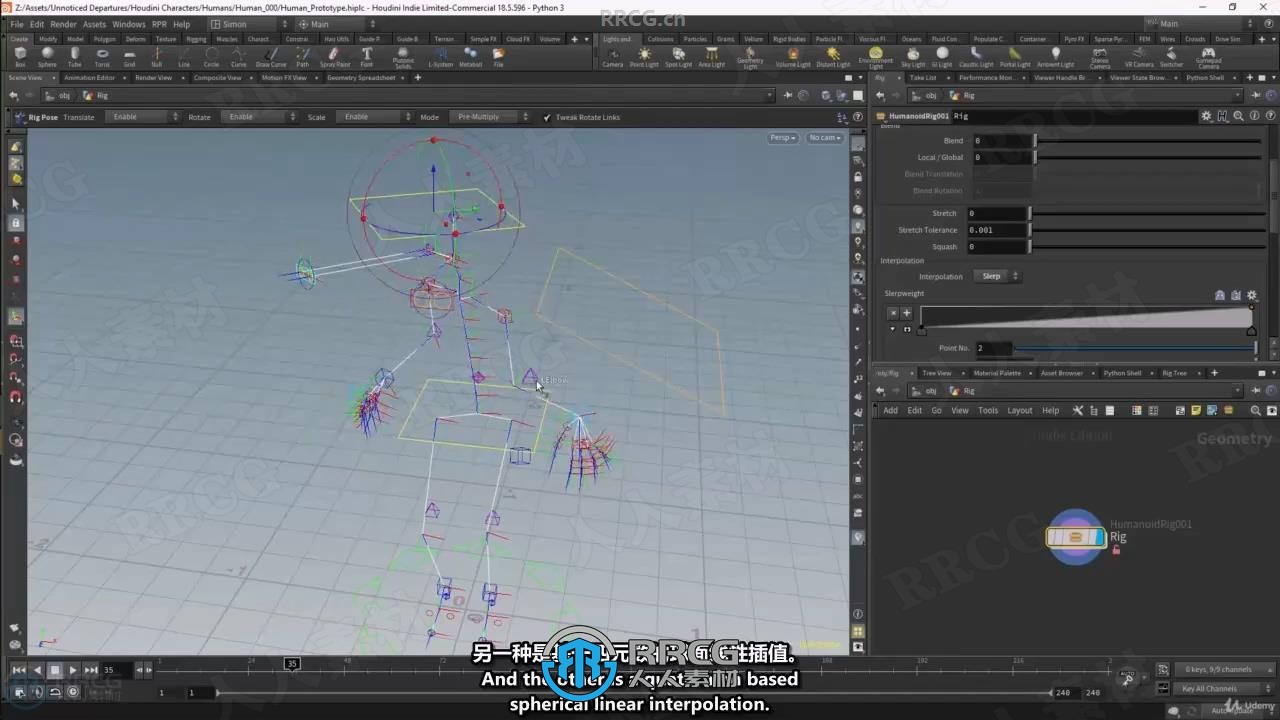
Task: Open Interpolation Slerp dropdown
Action: [996, 276]
